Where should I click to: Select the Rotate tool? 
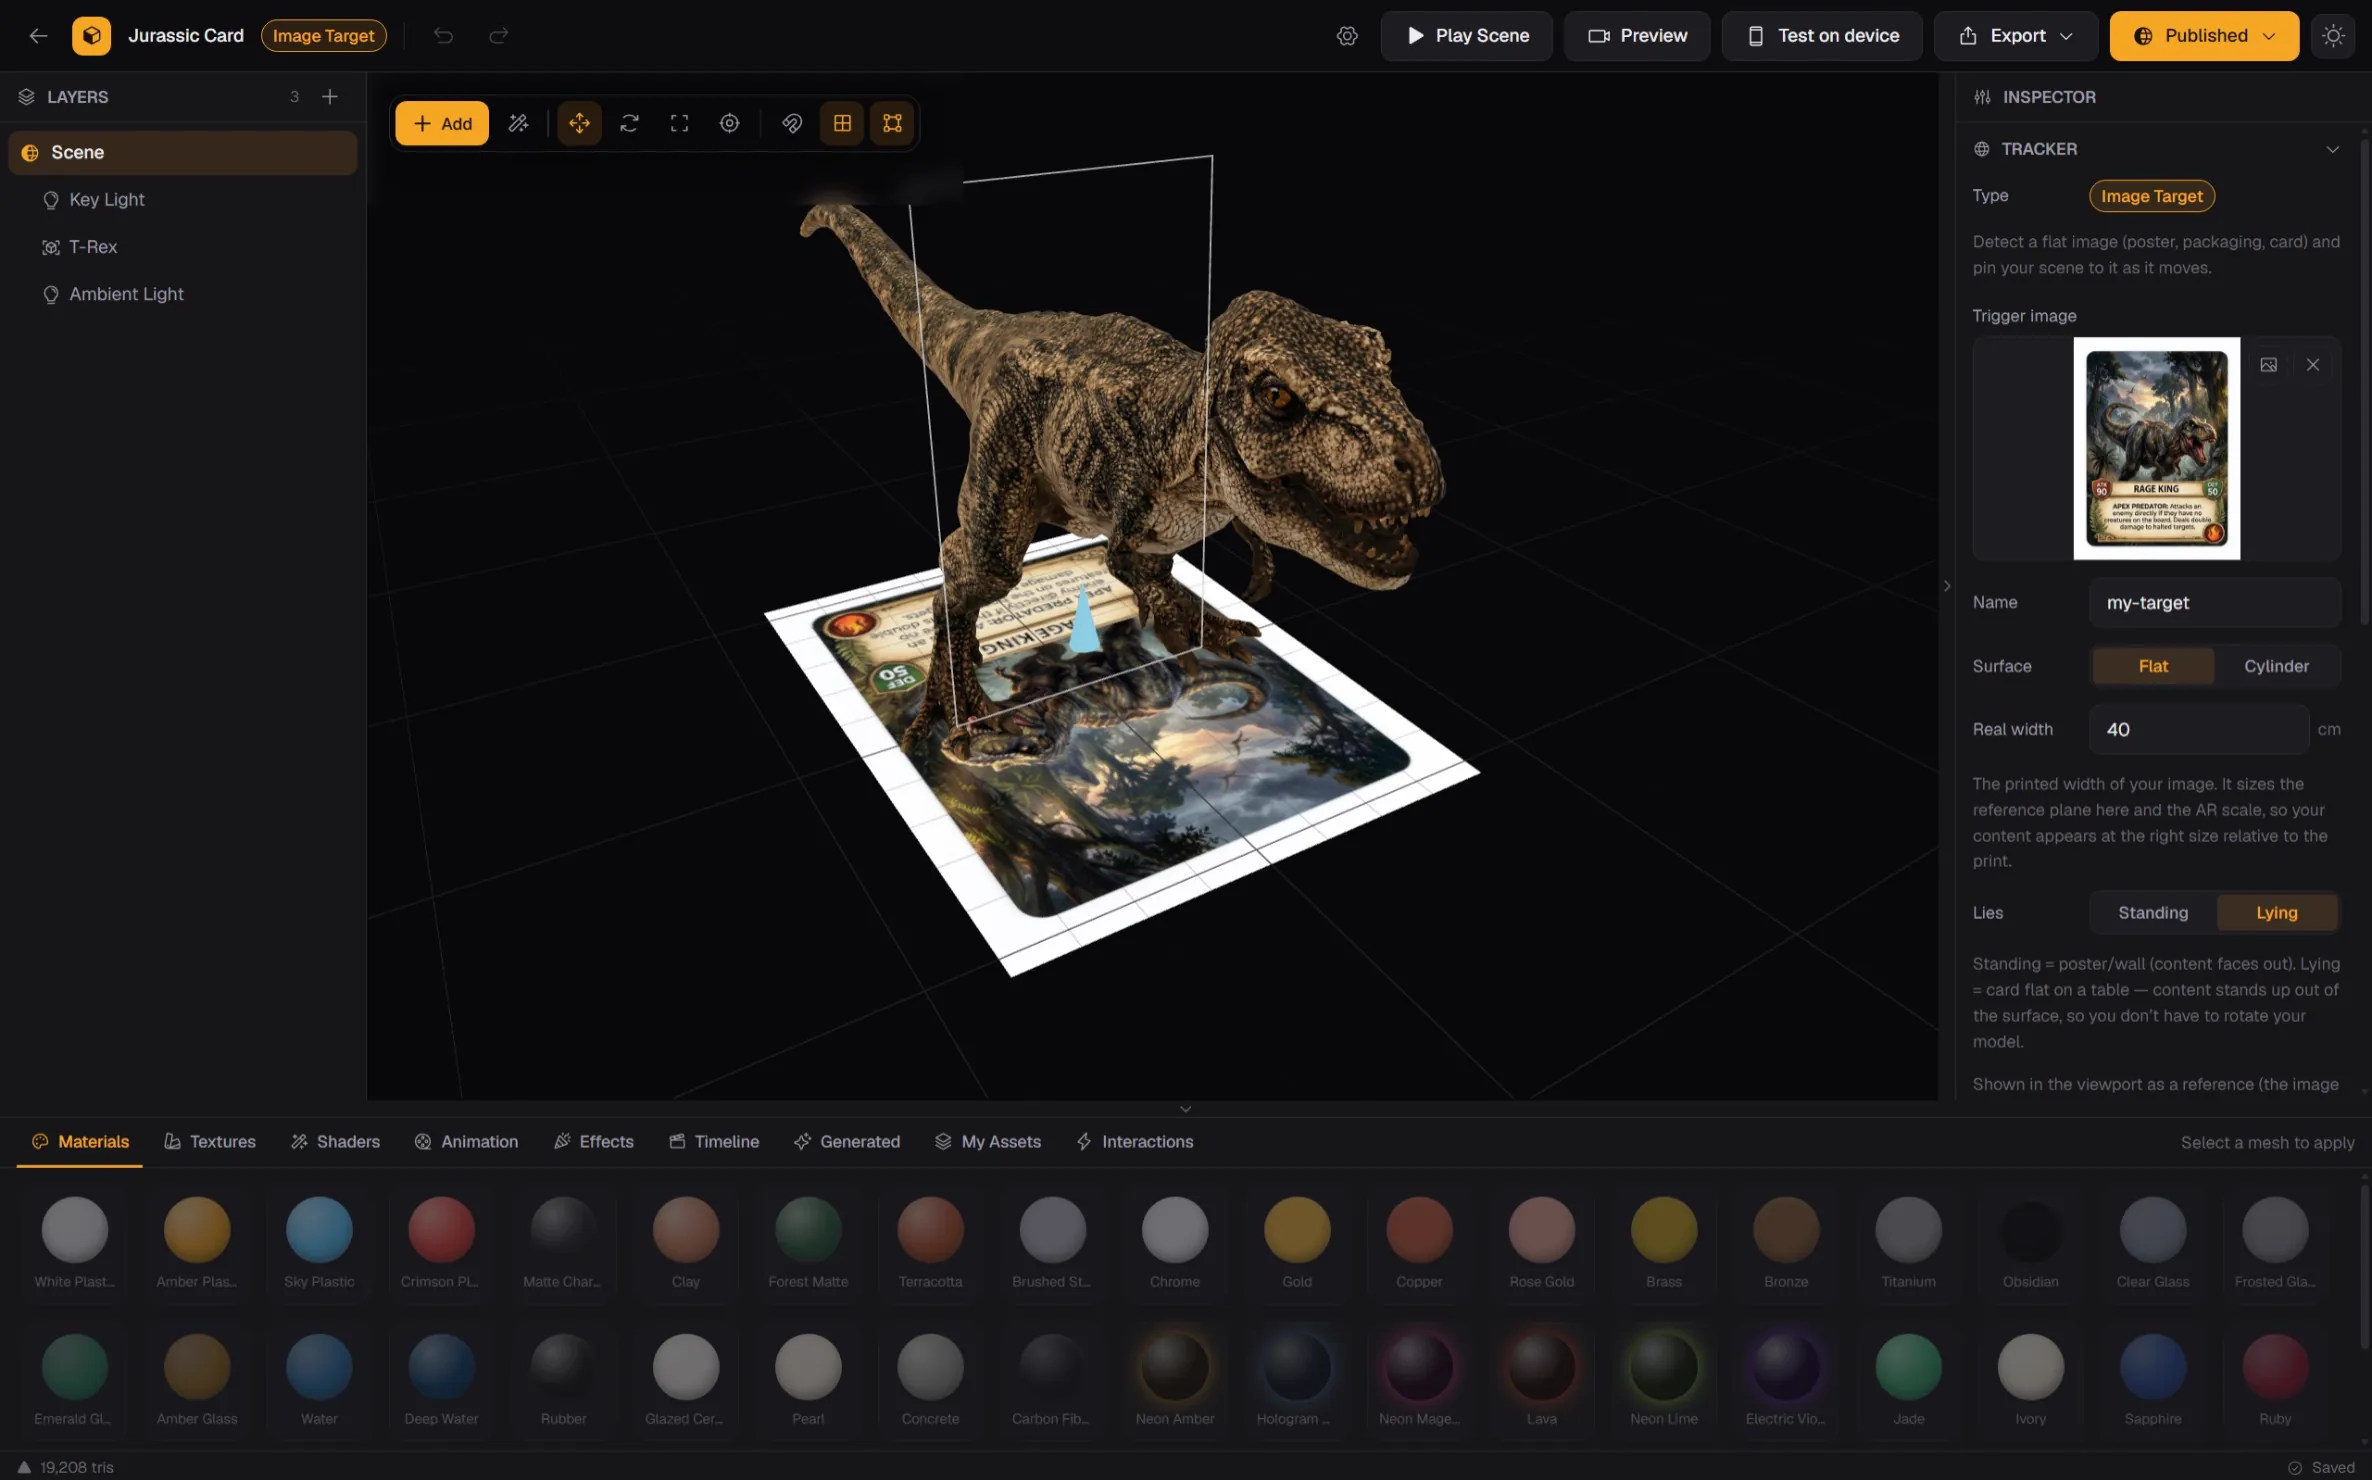pyautogui.click(x=629, y=123)
